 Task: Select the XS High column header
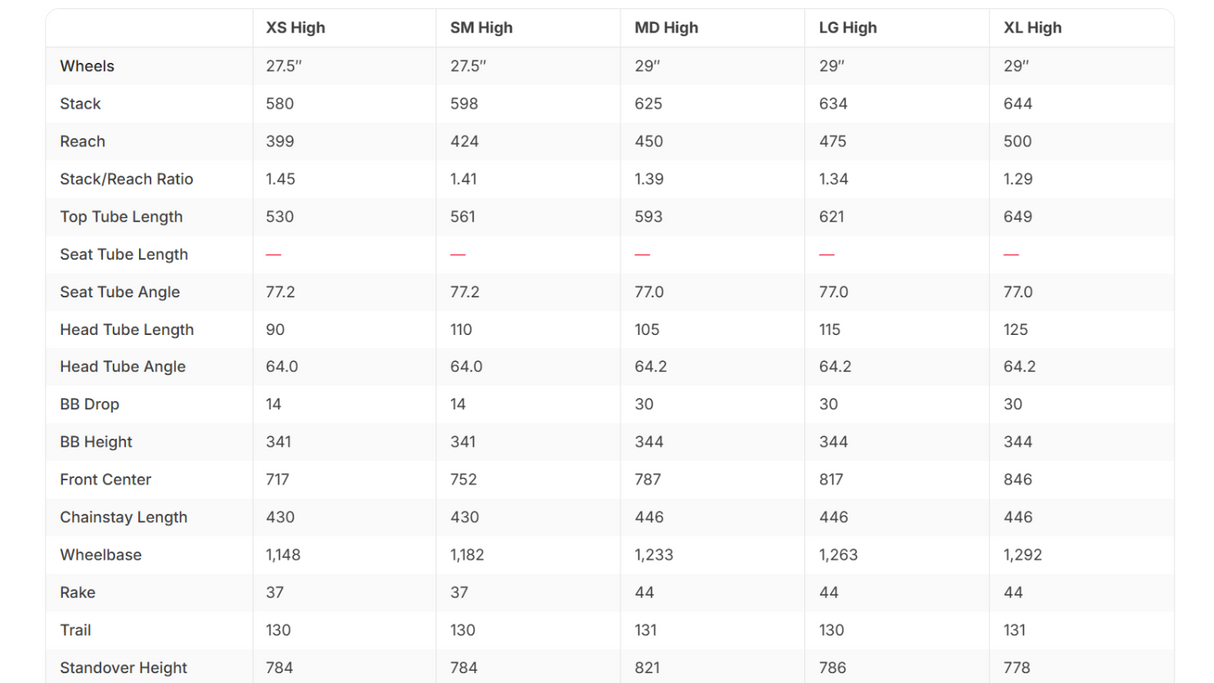pyautogui.click(x=295, y=28)
